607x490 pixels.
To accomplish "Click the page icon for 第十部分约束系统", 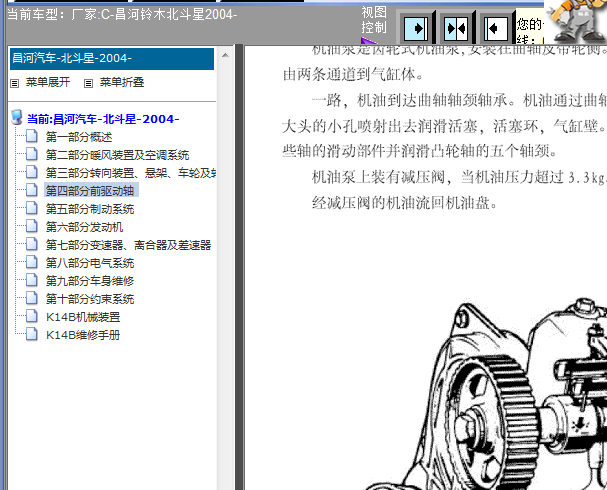I will tap(32, 298).
